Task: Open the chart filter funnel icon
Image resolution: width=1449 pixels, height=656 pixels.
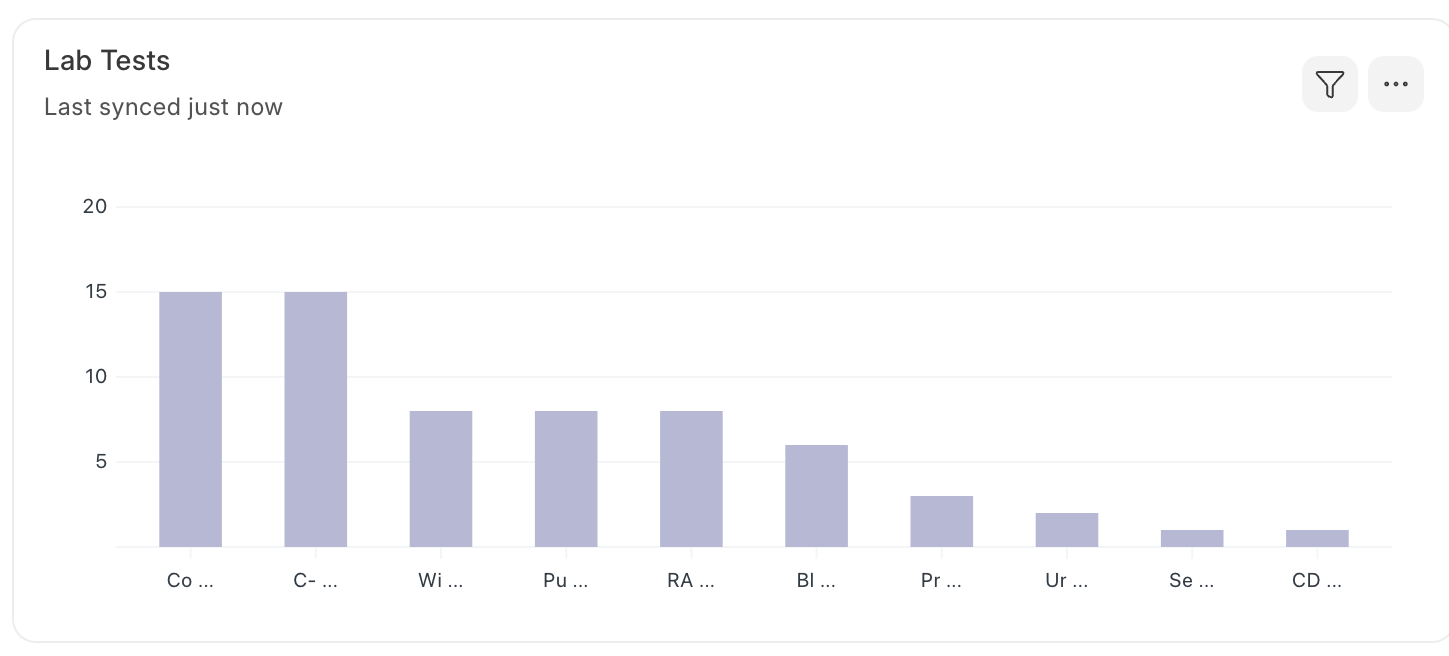Action: pyautogui.click(x=1329, y=85)
